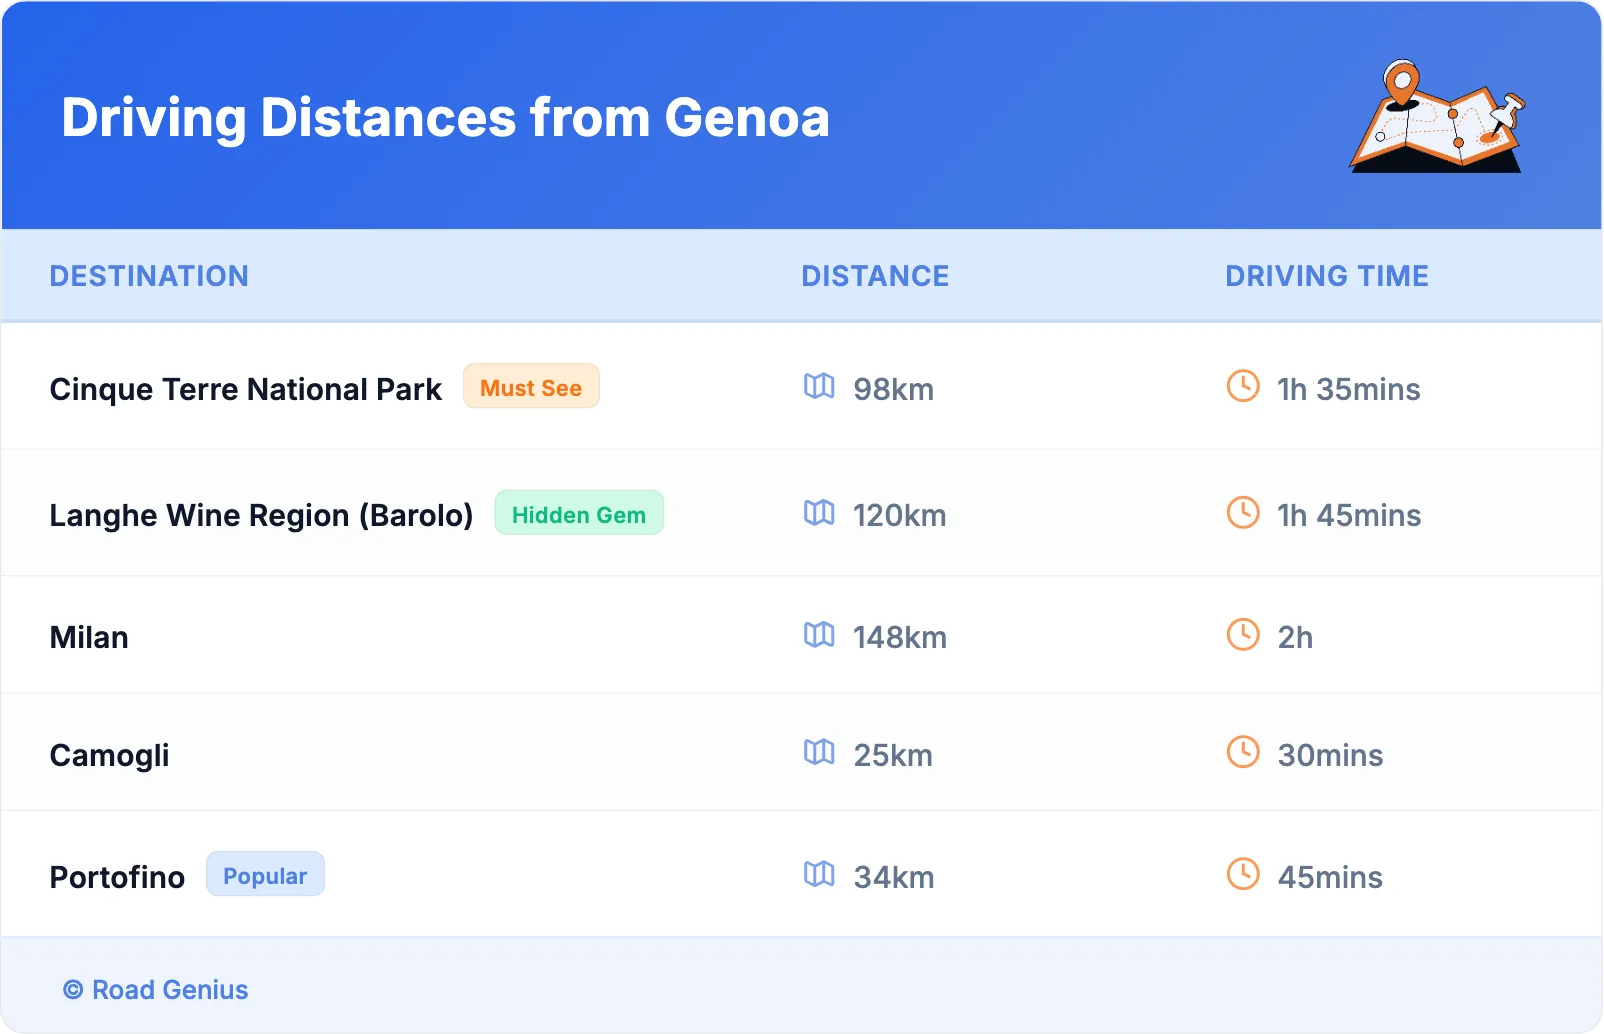Image resolution: width=1604 pixels, height=1034 pixels.
Task: Click the 1h 45mins driving time
Action: pyautogui.click(x=1350, y=515)
